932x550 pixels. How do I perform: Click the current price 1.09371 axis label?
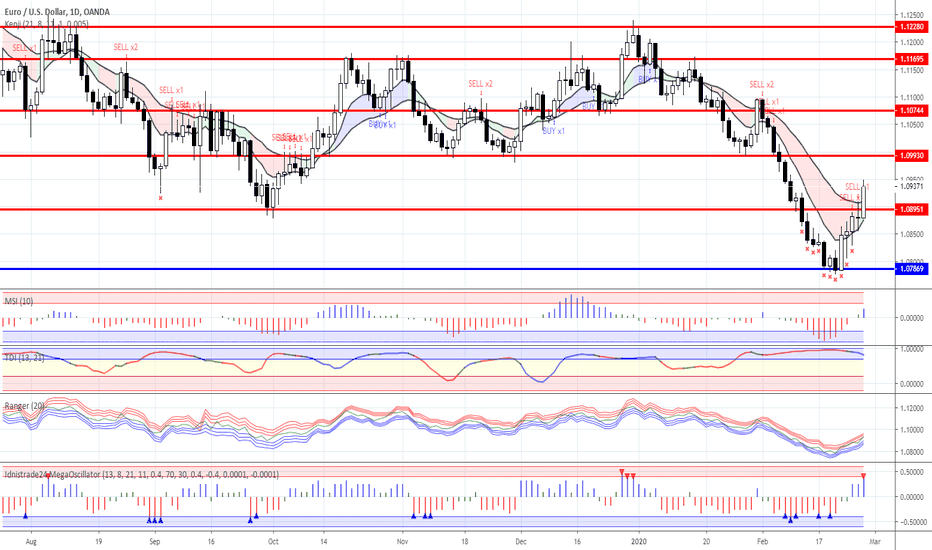pyautogui.click(x=911, y=186)
